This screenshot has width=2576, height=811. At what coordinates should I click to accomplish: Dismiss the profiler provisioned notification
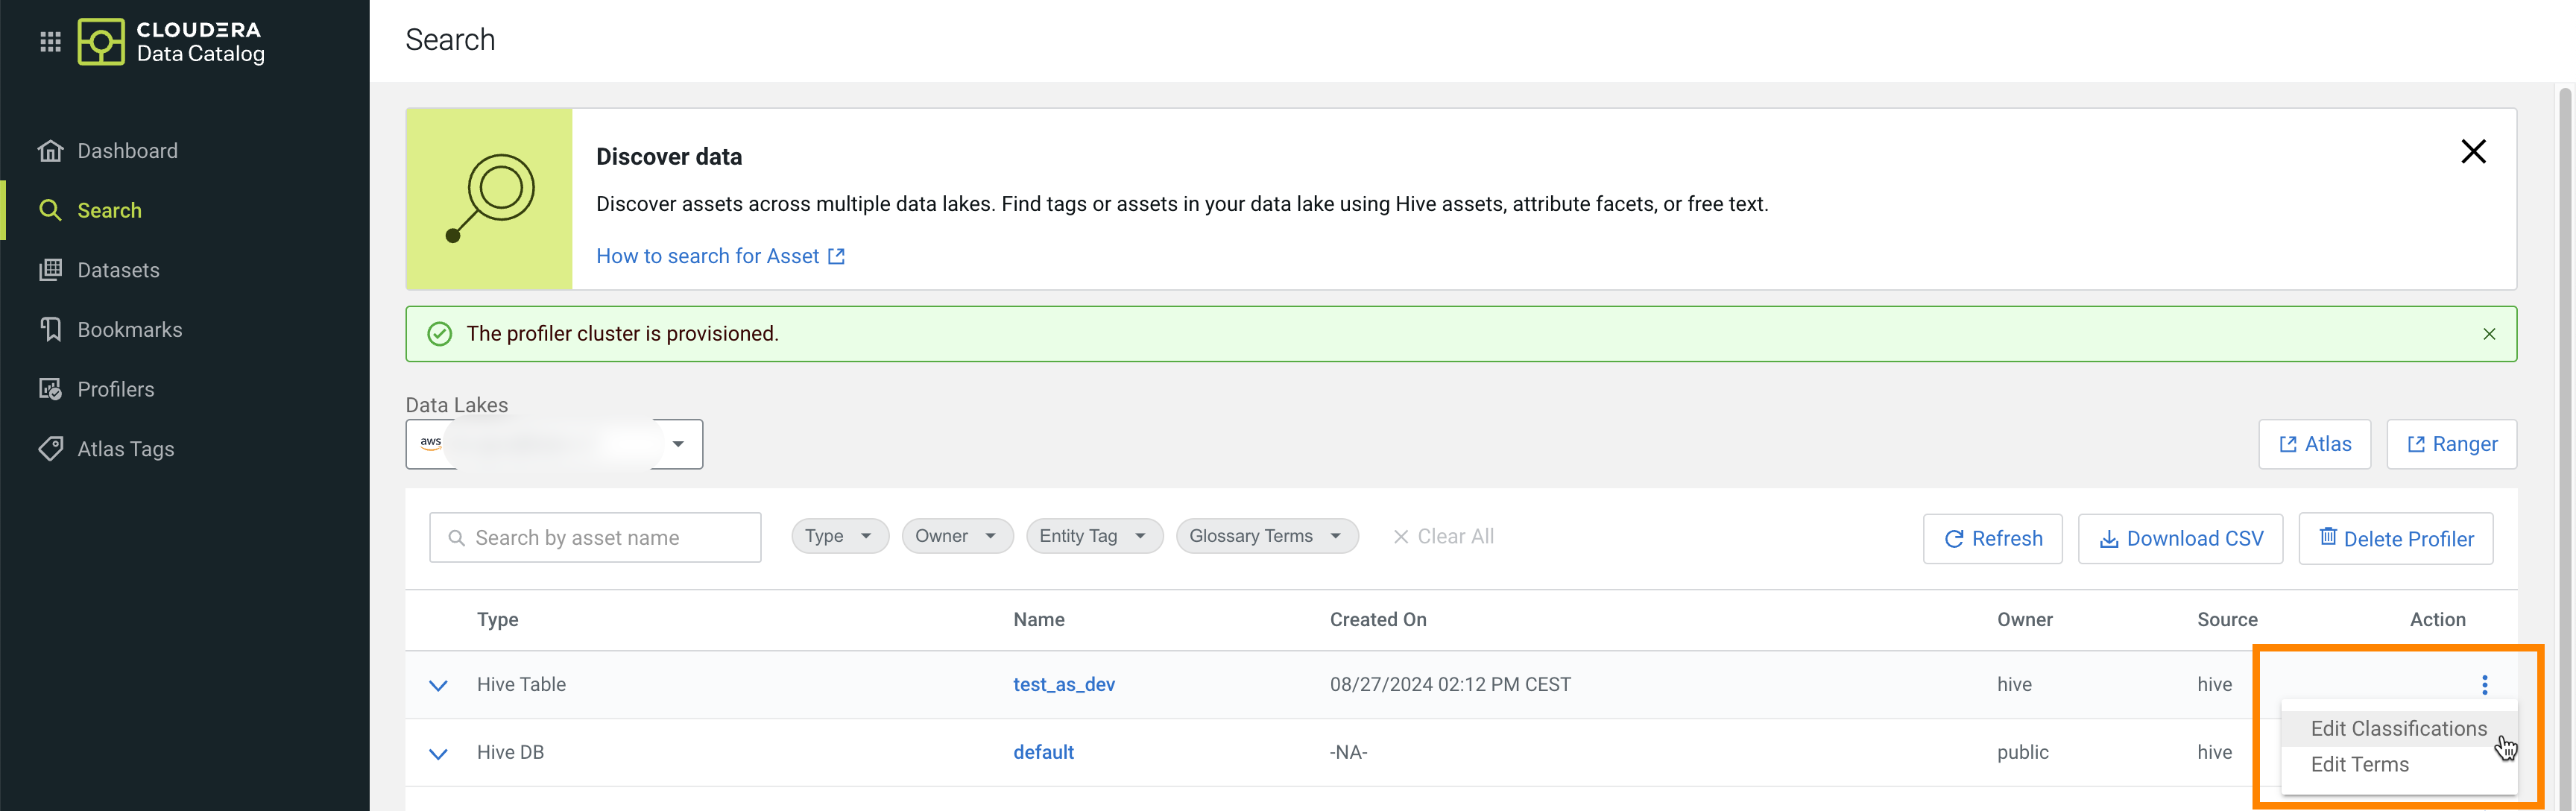coord(2488,334)
